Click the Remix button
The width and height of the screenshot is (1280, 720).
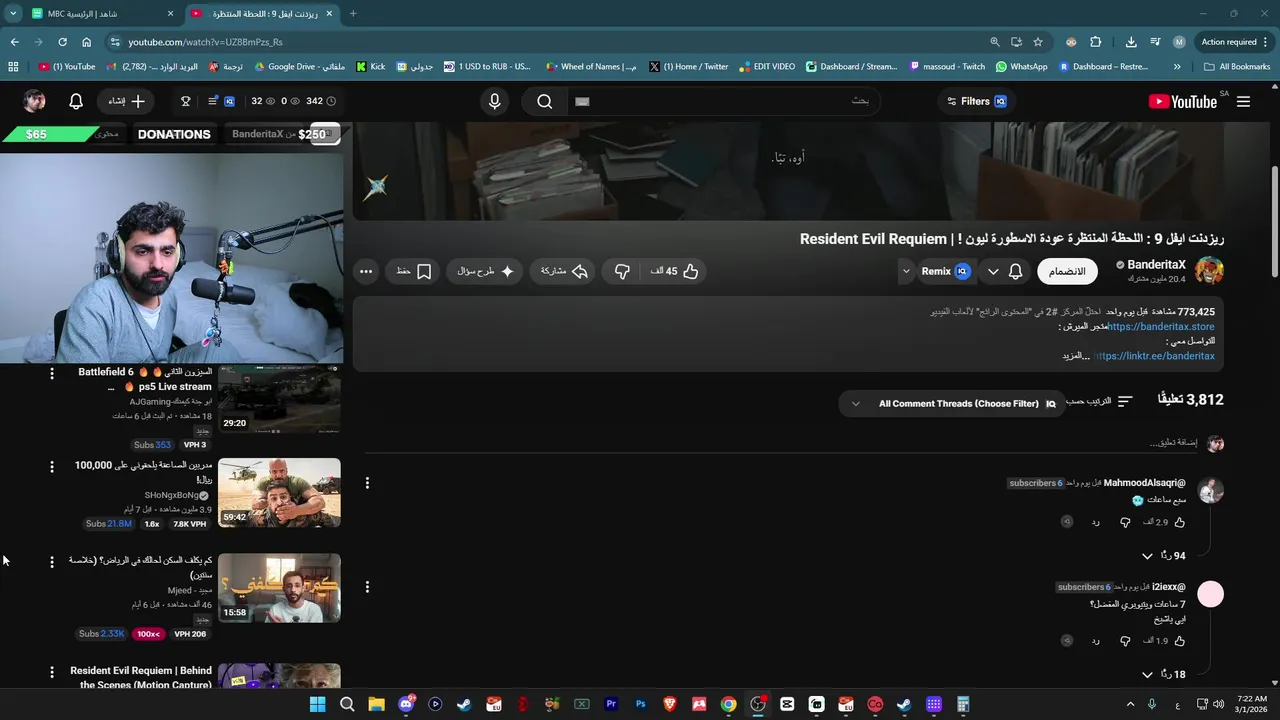pyautogui.click(x=947, y=271)
